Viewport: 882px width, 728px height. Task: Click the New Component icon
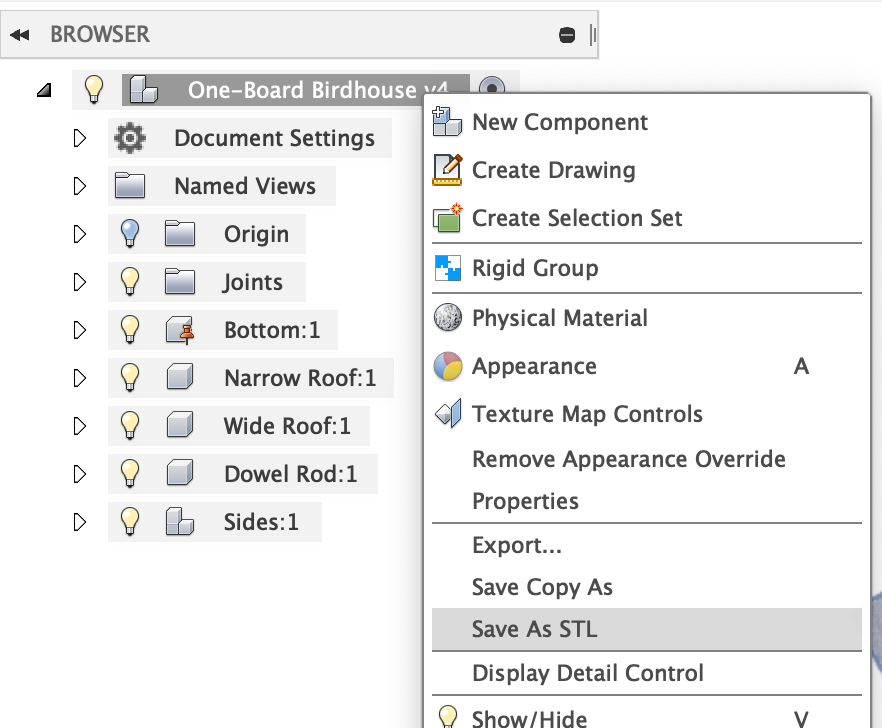point(447,122)
